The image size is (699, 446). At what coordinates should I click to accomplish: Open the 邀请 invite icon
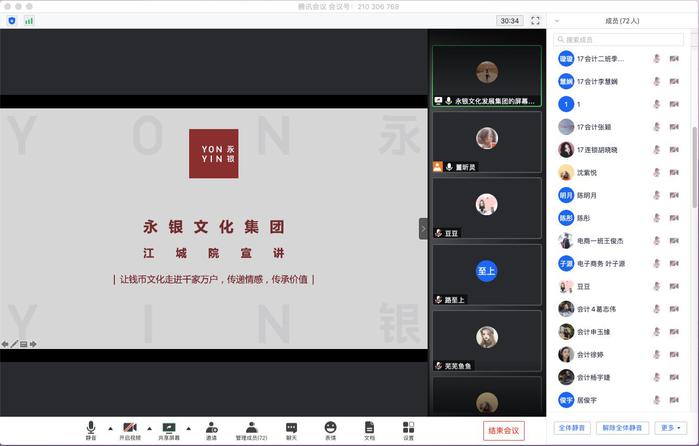[211, 430]
